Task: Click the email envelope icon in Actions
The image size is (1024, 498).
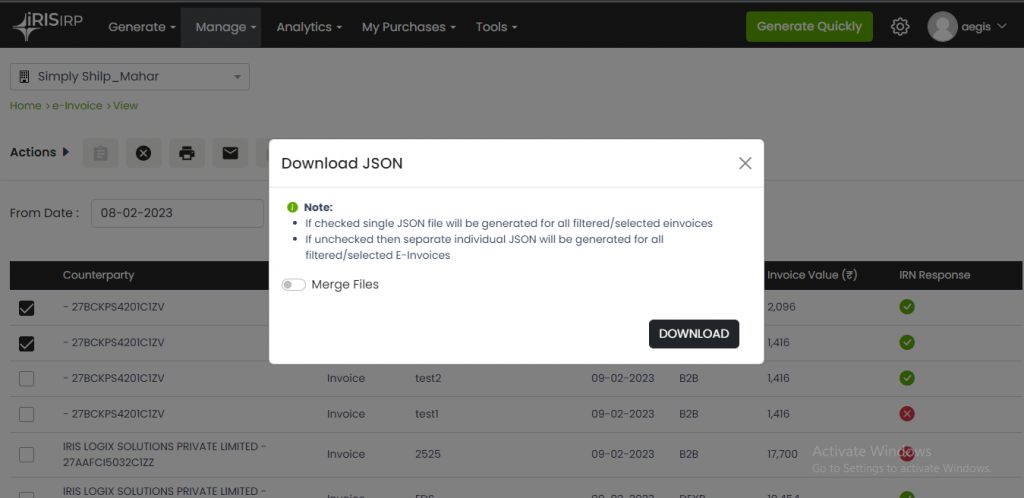Action: tap(230, 153)
